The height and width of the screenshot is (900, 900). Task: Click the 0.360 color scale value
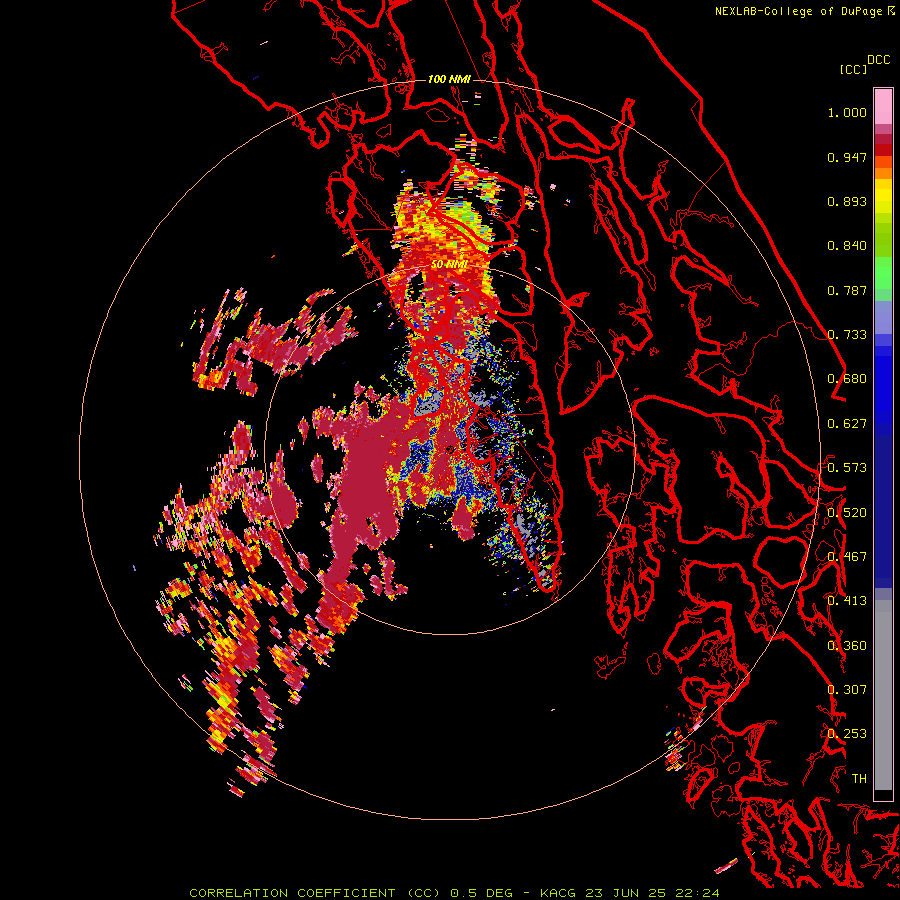[847, 646]
